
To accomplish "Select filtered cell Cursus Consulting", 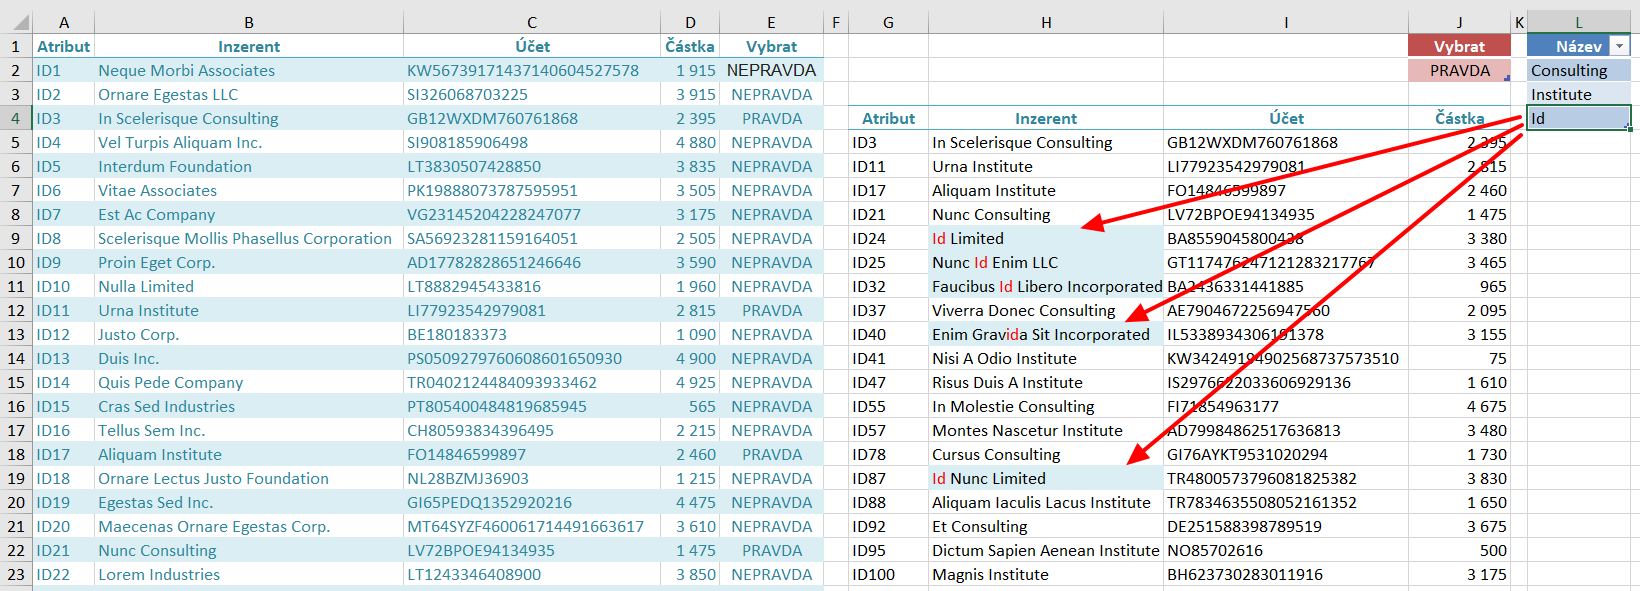I will [1046, 454].
